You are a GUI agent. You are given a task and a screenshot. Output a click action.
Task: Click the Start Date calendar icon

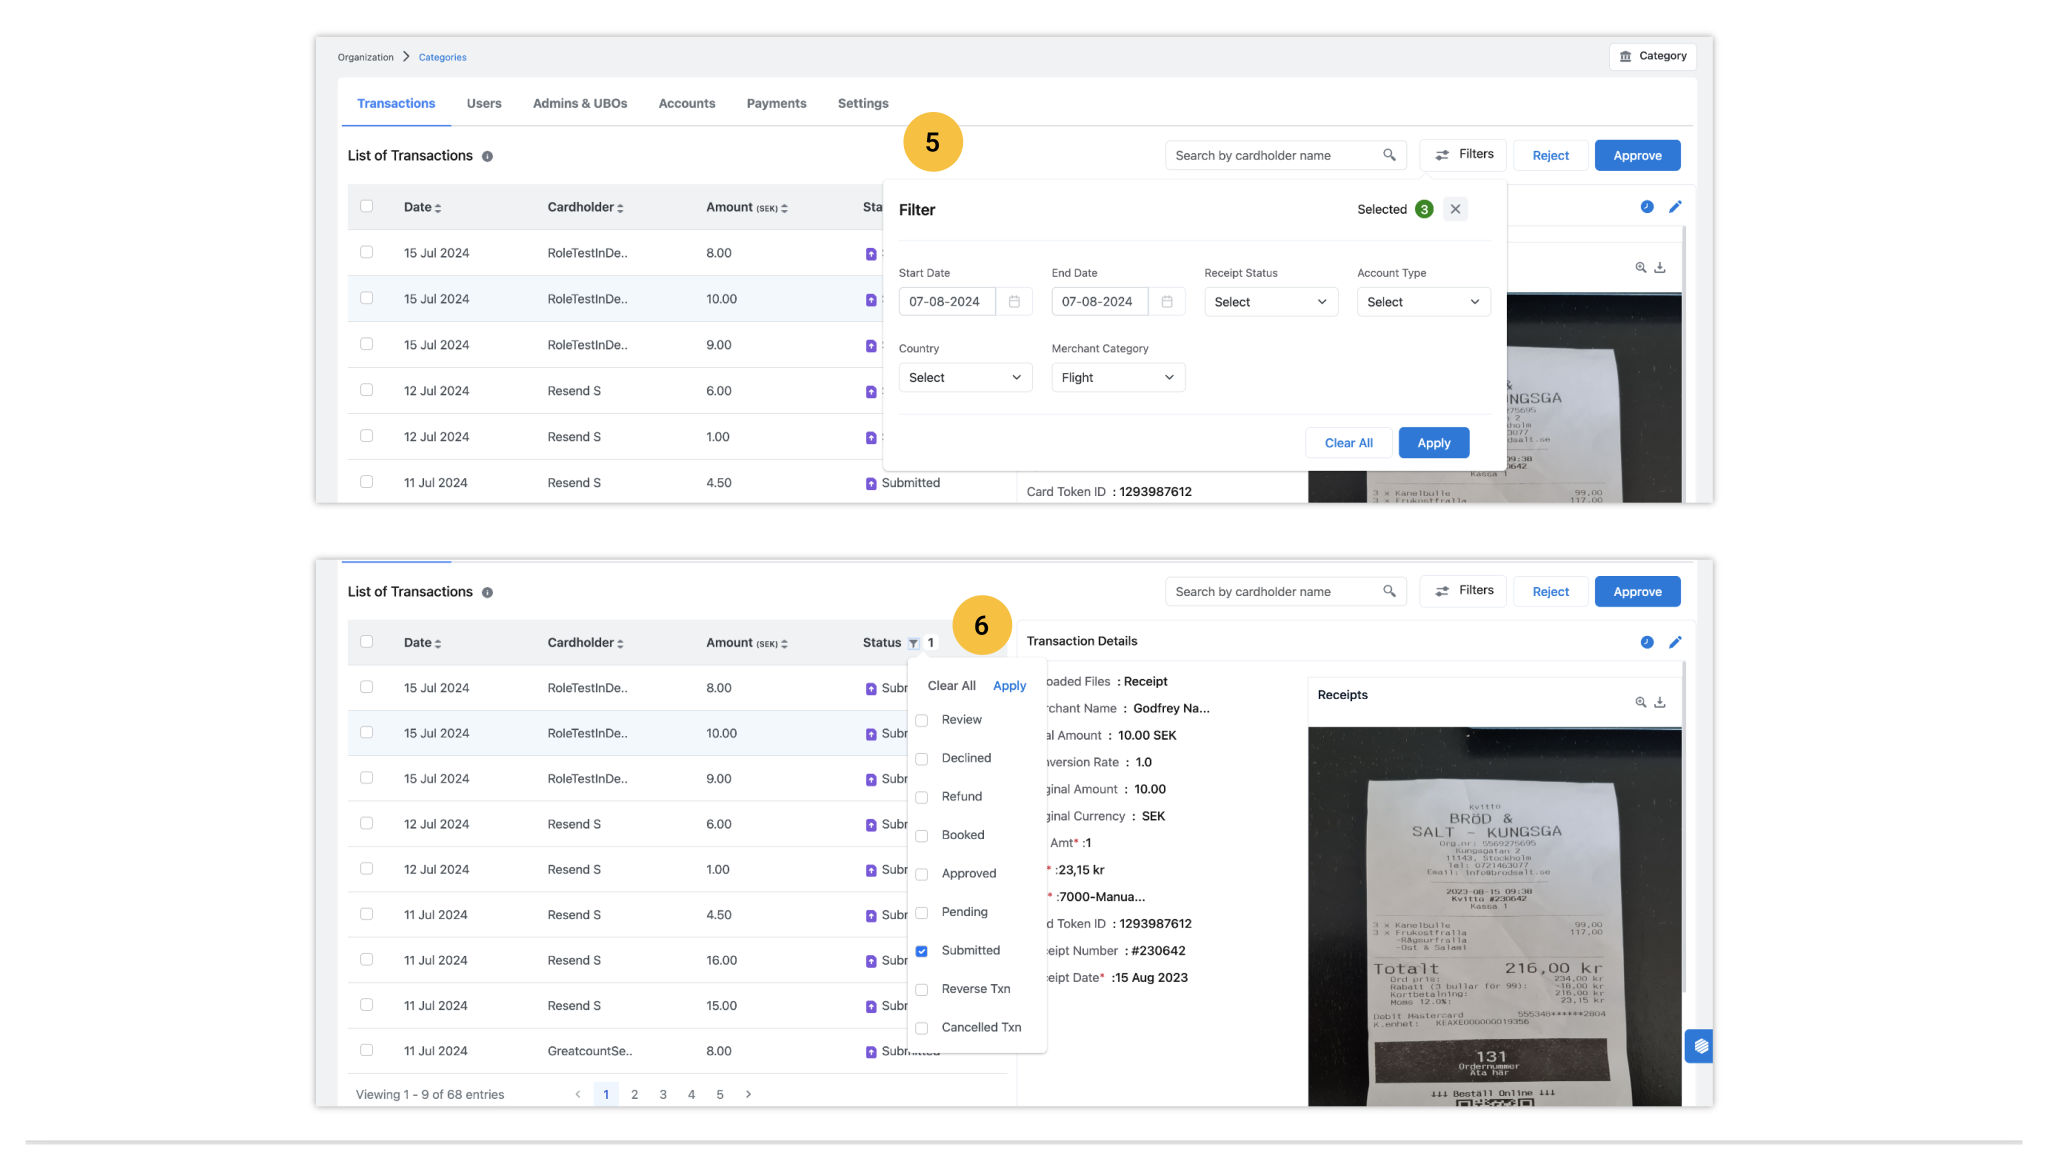(x=1014, y=302)
